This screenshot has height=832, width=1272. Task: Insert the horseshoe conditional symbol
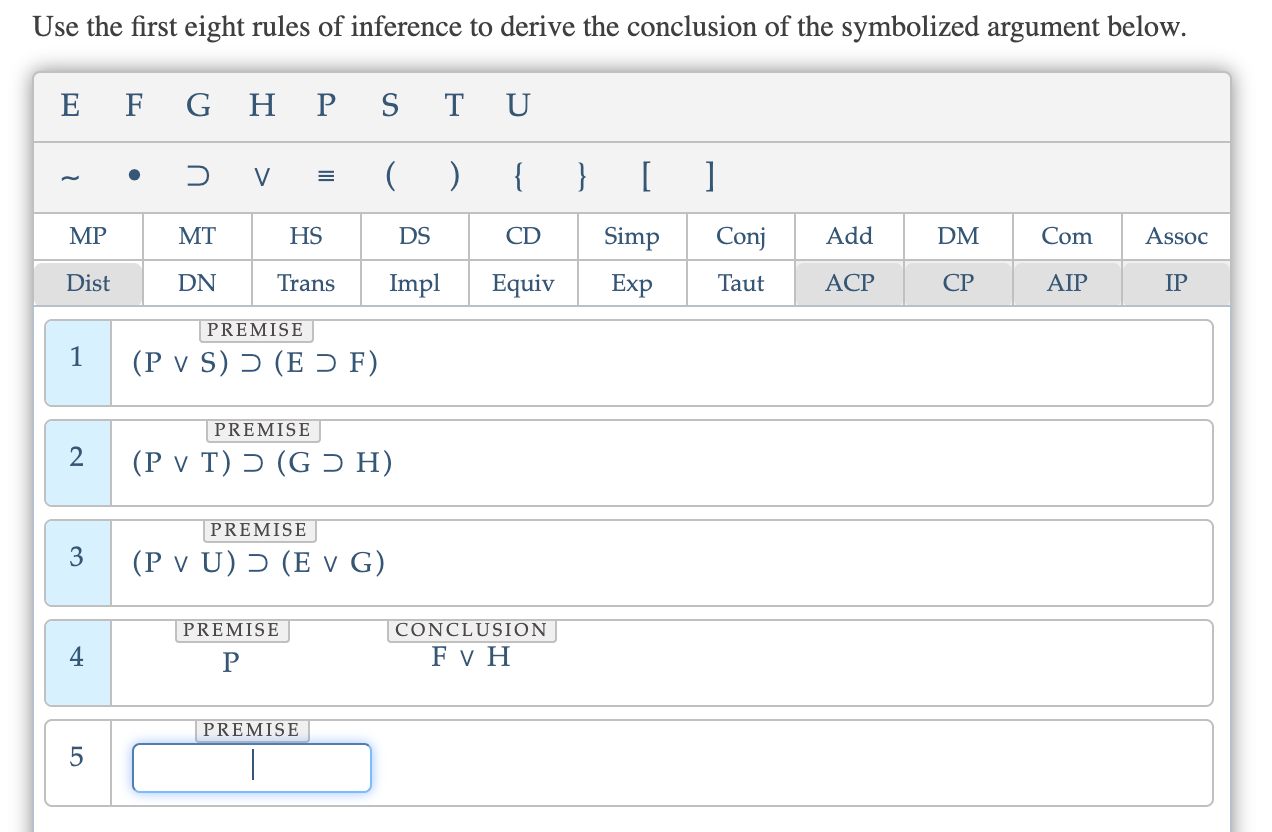[x=197, y=176]
